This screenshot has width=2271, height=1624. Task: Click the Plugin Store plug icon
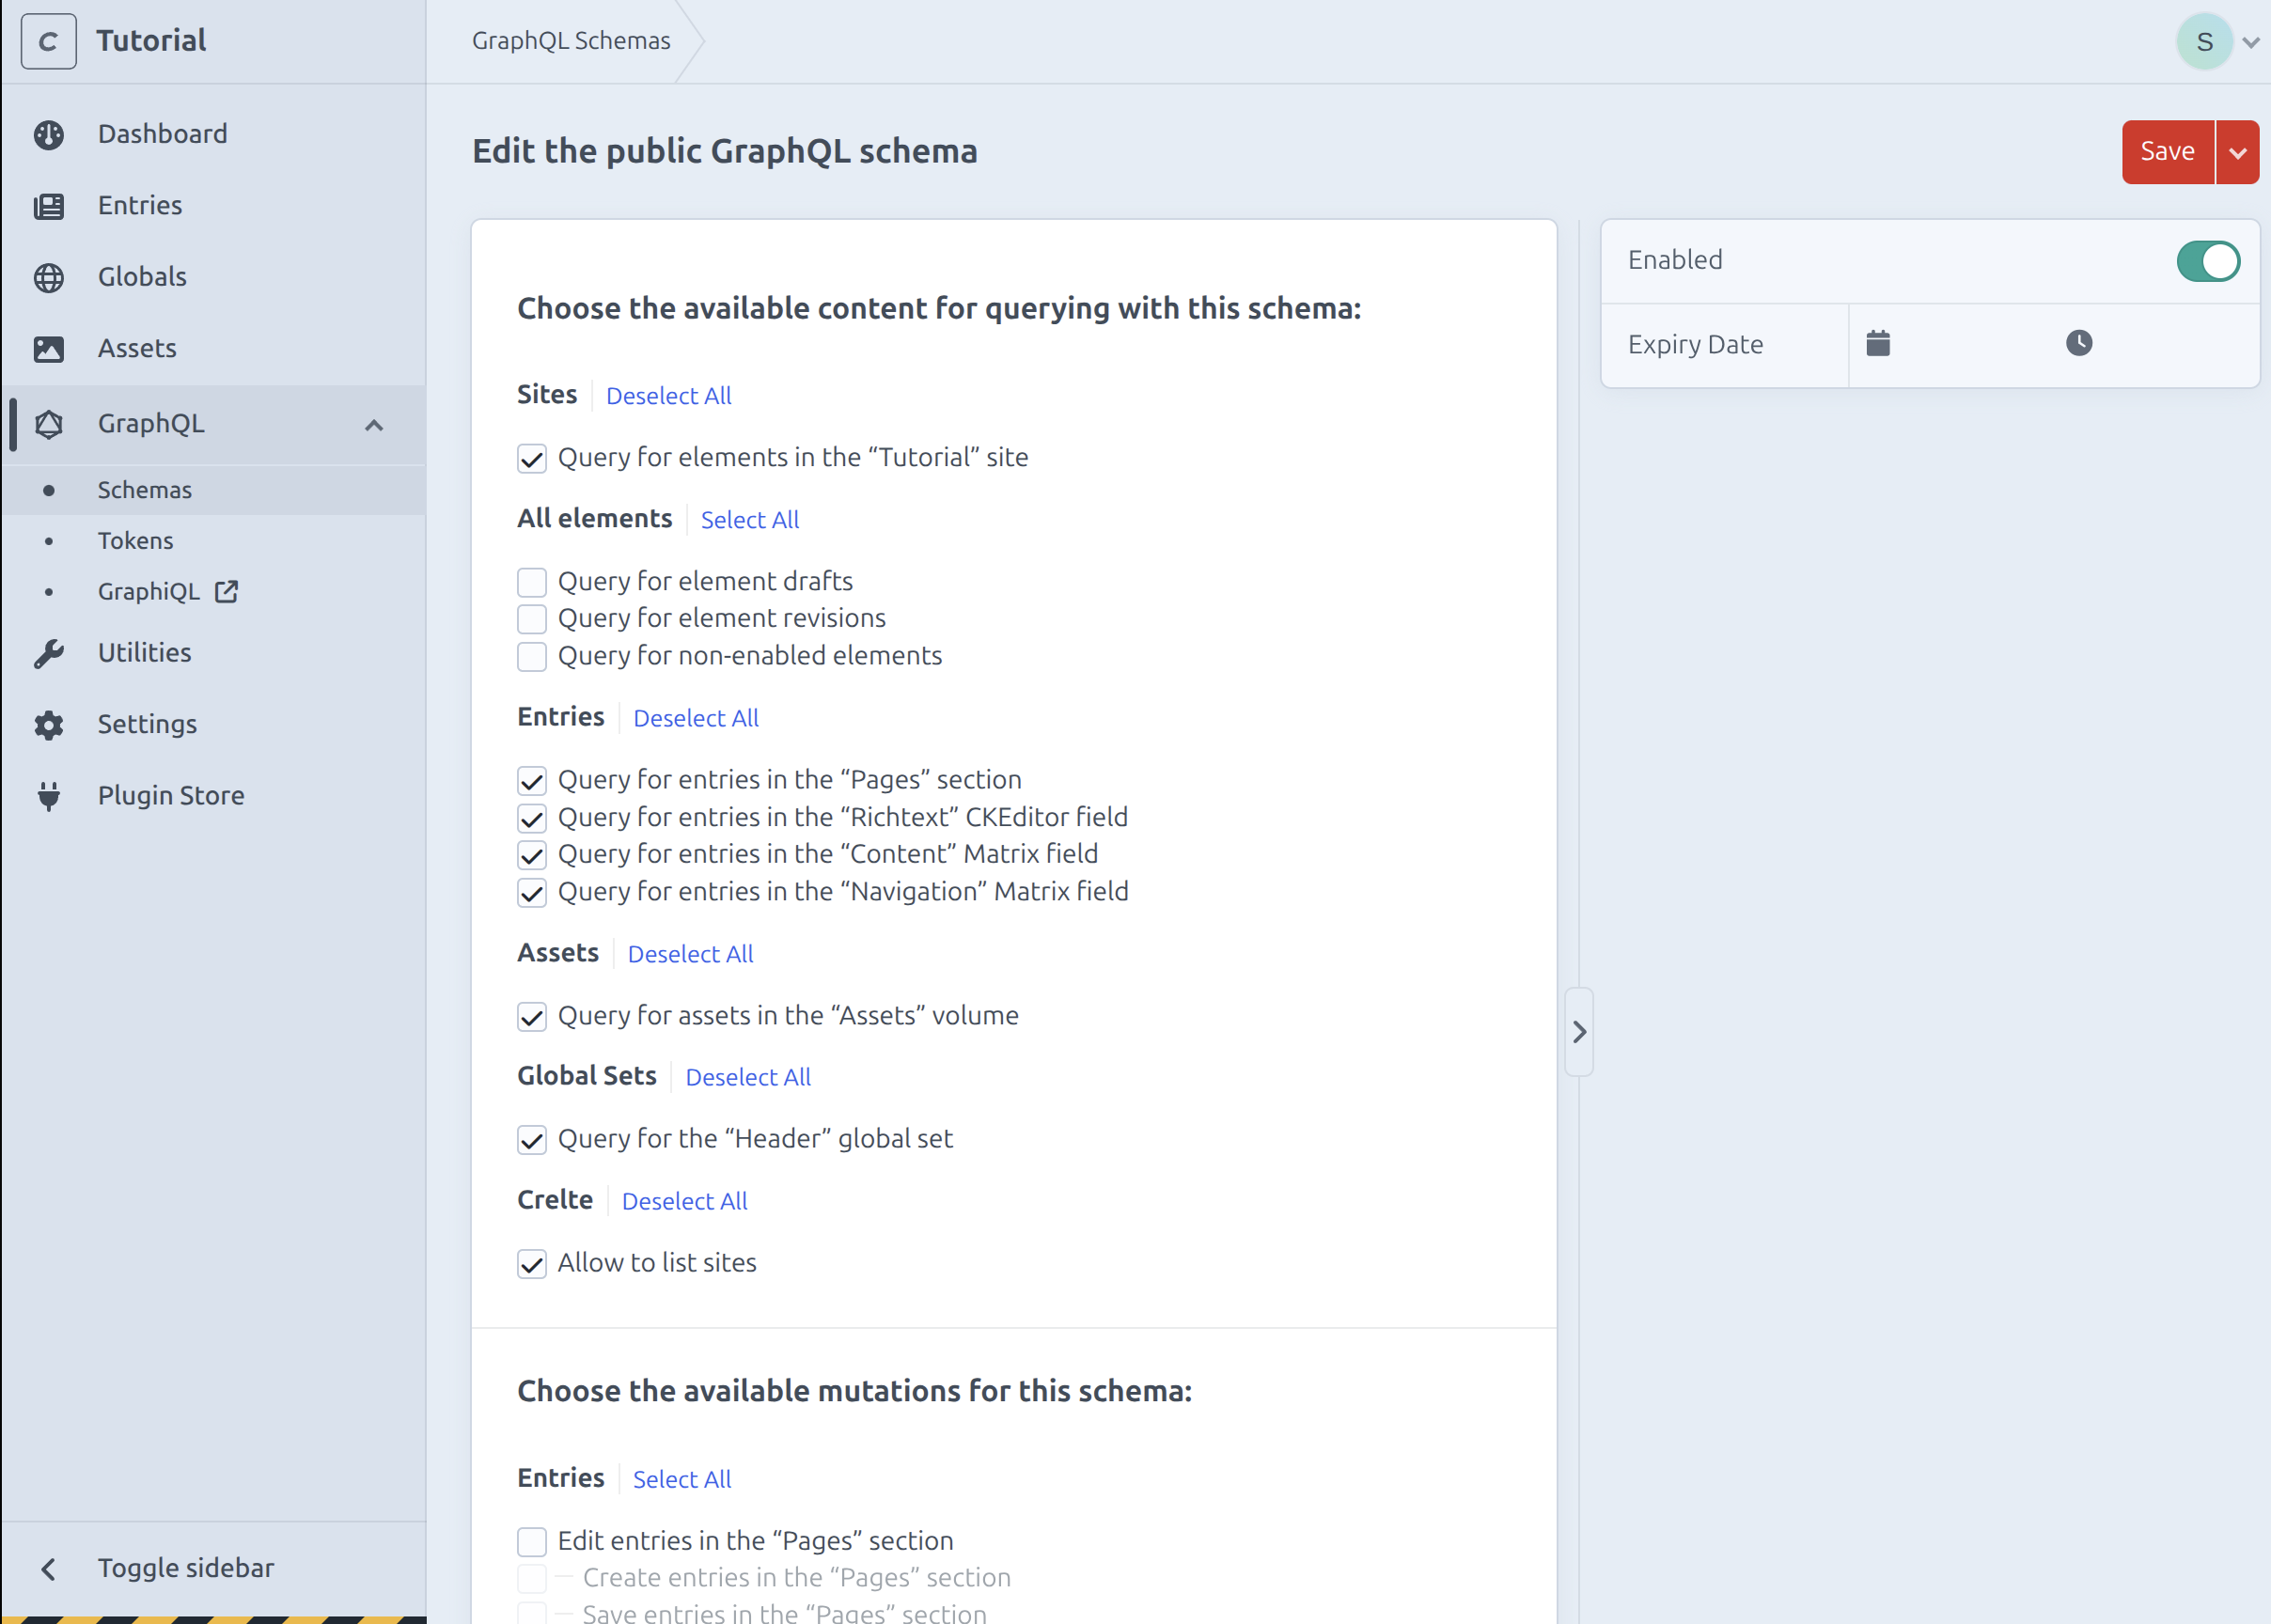tap(48, 796)
